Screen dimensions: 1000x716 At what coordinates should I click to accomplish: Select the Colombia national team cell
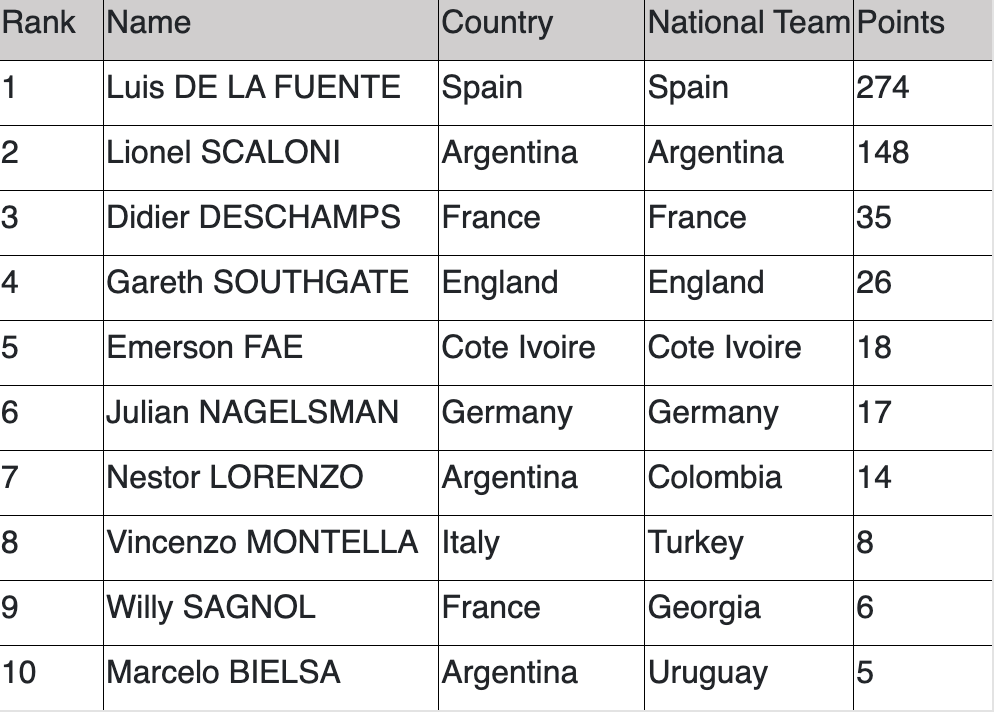point(749,484)
